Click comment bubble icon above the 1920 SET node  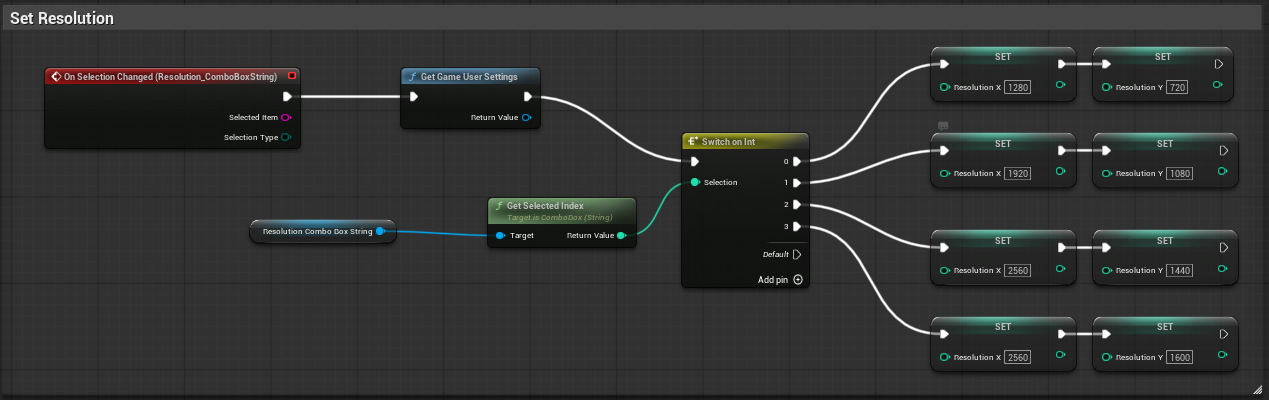click(942, 125)
